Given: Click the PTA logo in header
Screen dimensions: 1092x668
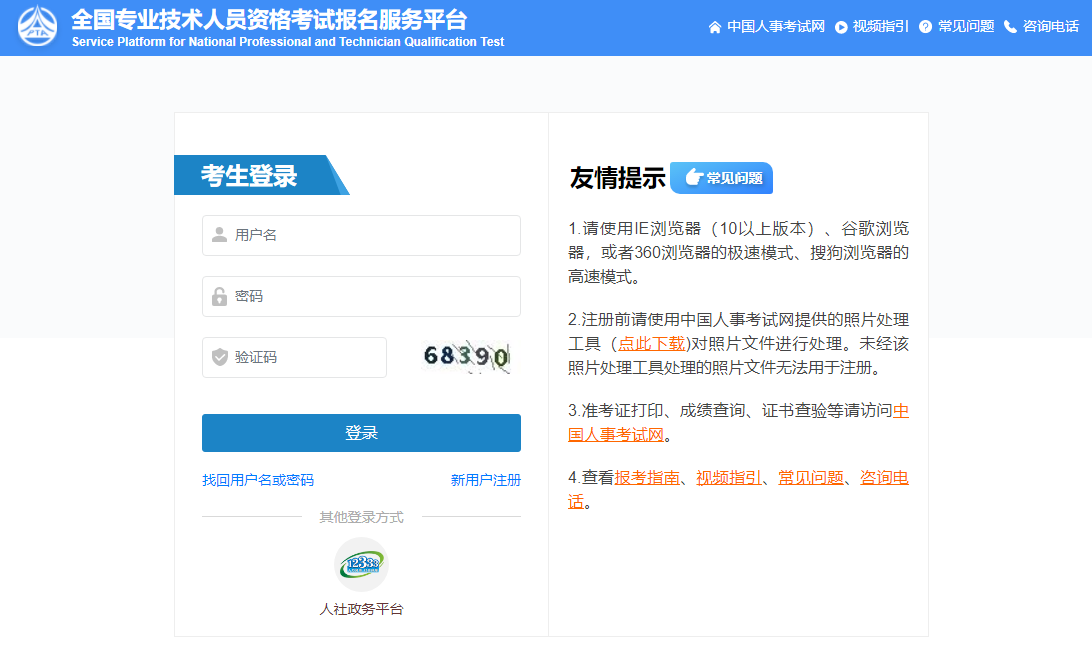Looking at the screenshot, I should coord(38,27).
